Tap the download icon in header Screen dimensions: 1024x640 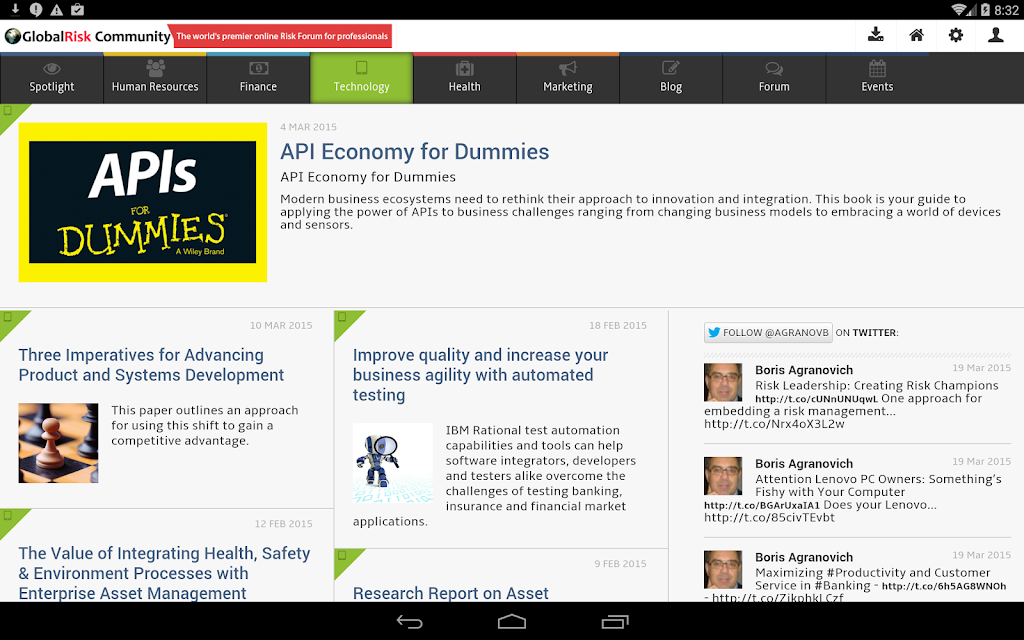(876, 35)
